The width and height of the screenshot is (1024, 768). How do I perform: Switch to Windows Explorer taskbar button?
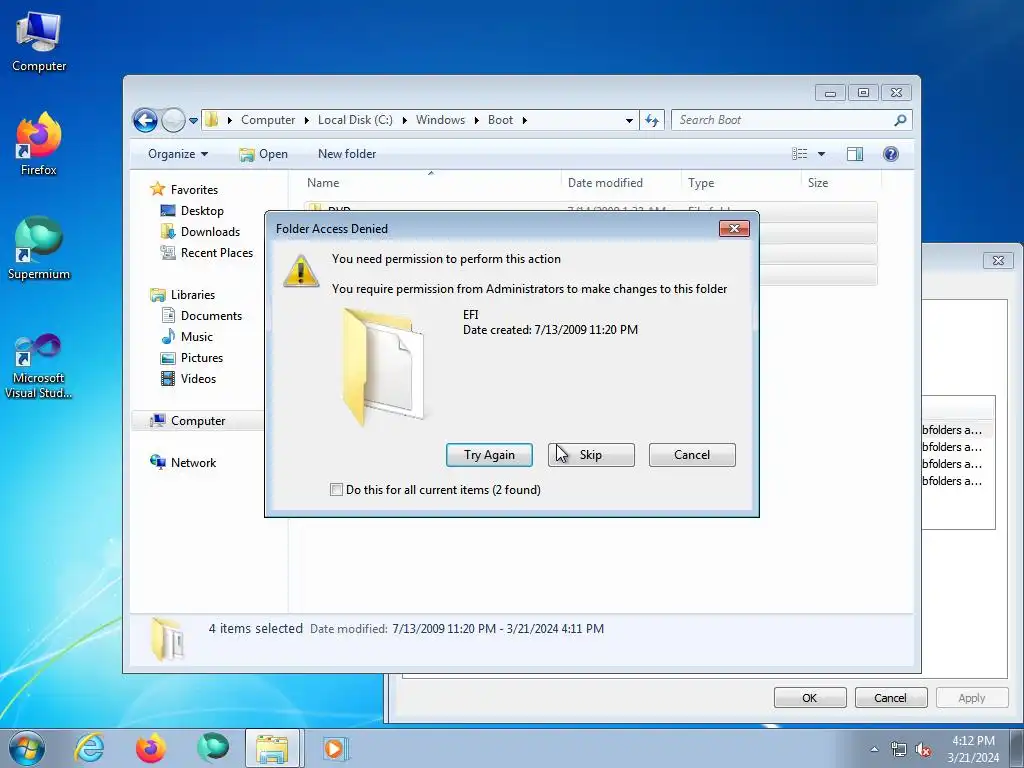point(272,748)
